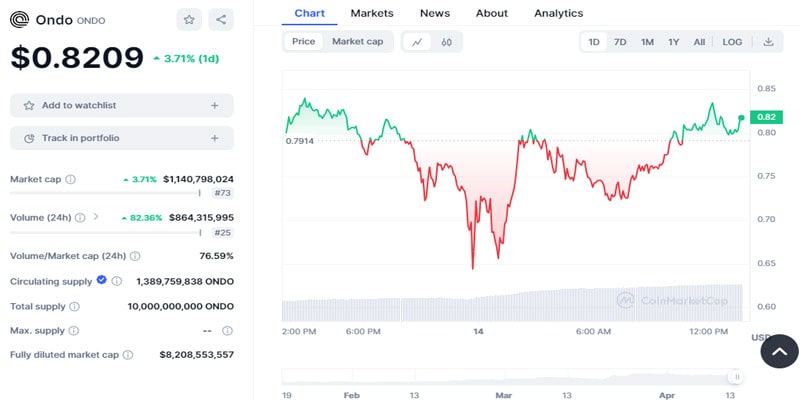Open Volume (24h) info tooltip
800x400 pixels.
coord(80,217)
